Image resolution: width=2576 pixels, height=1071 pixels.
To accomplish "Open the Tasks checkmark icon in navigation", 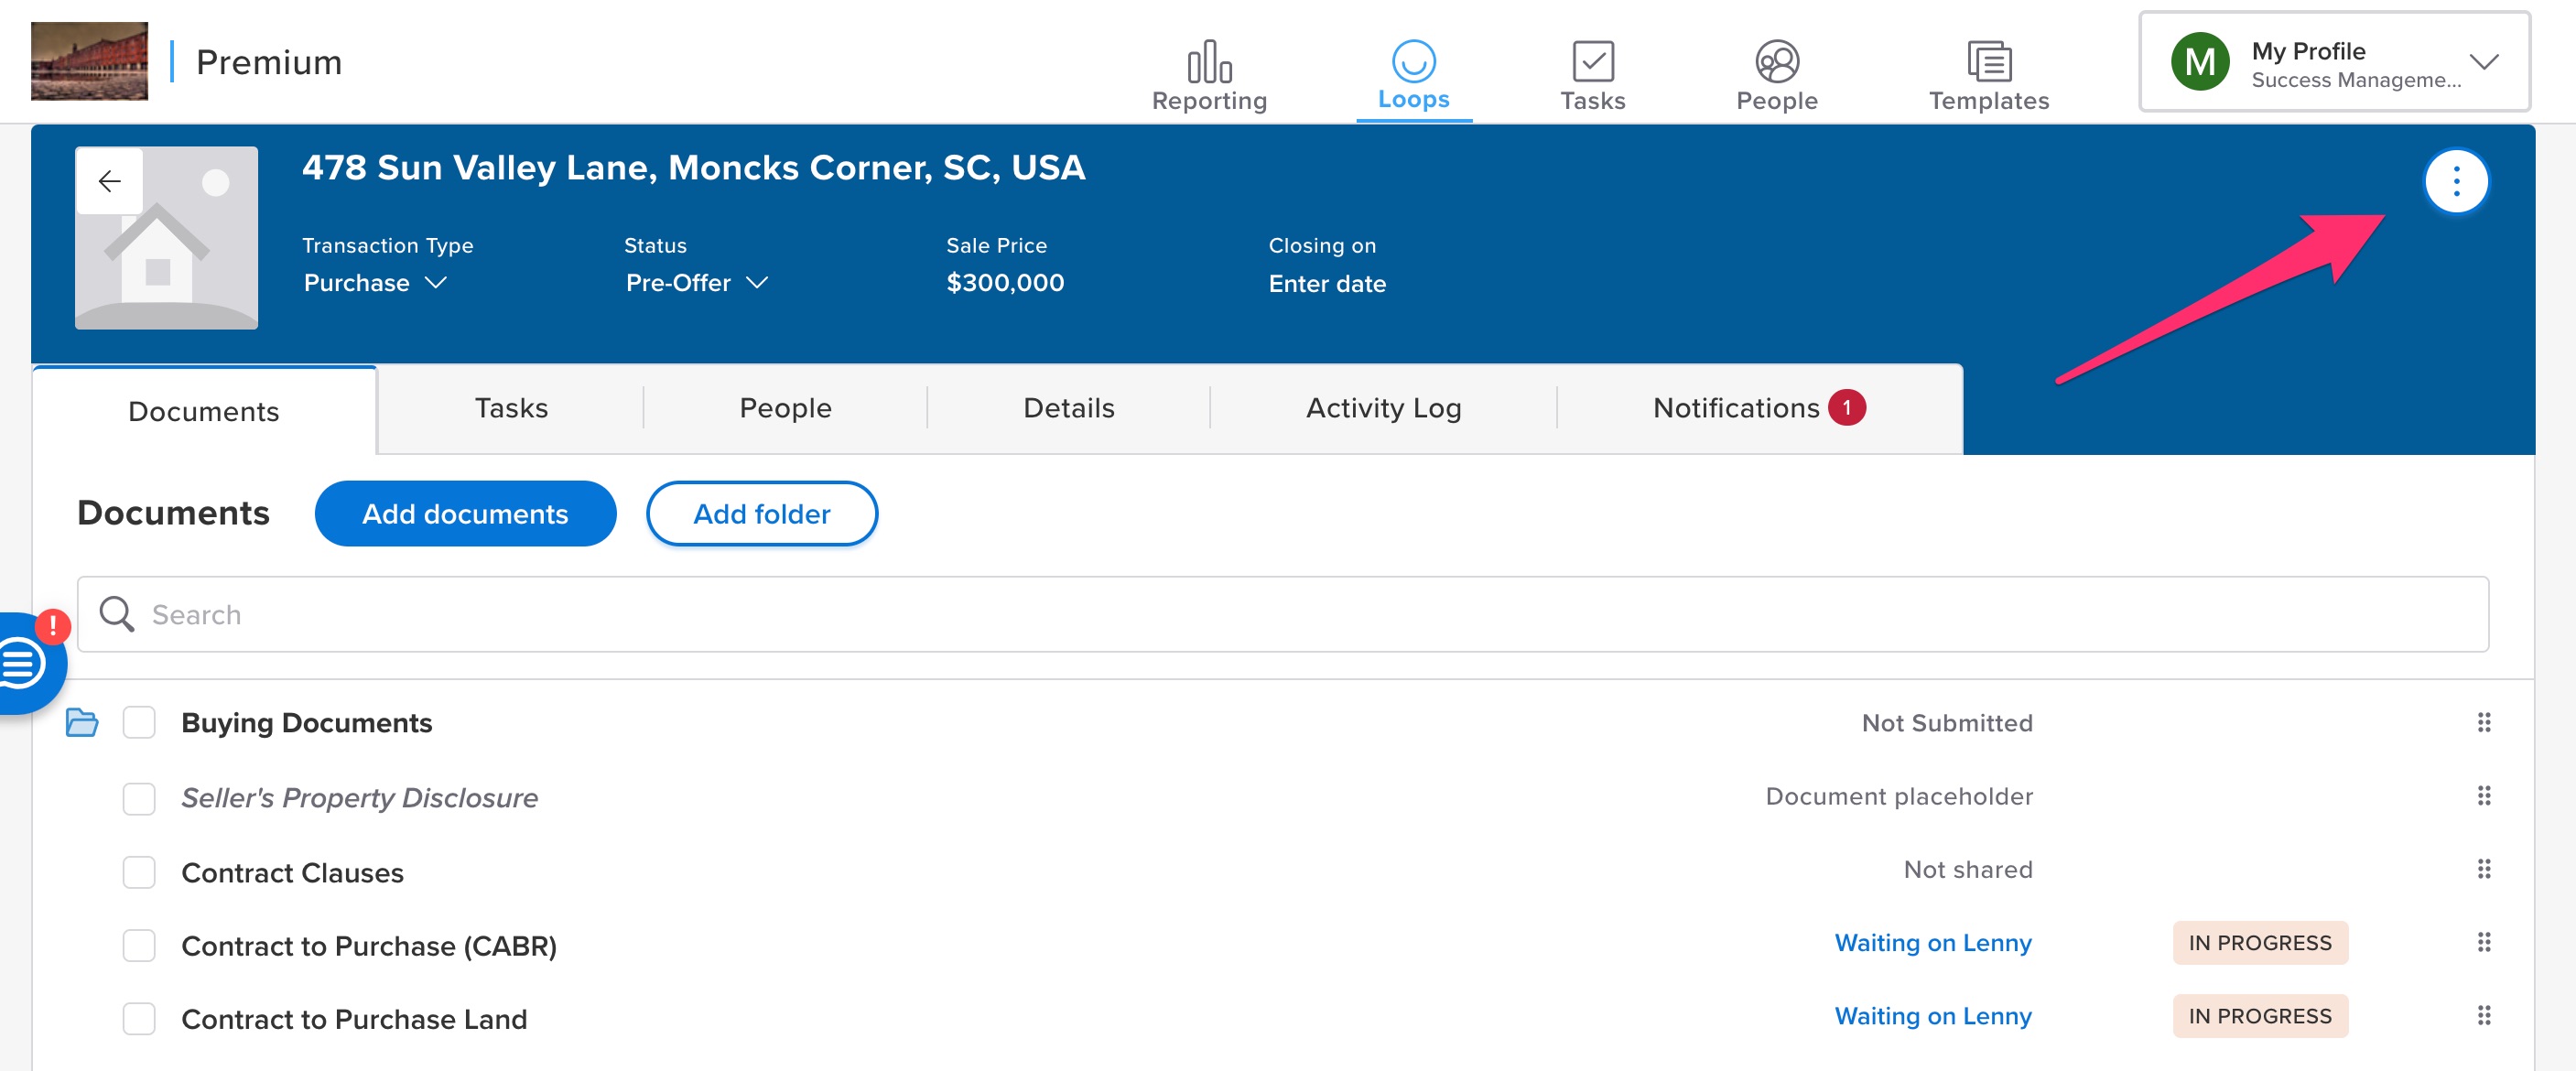I will pyautogui.click(x=1592, y=62).
